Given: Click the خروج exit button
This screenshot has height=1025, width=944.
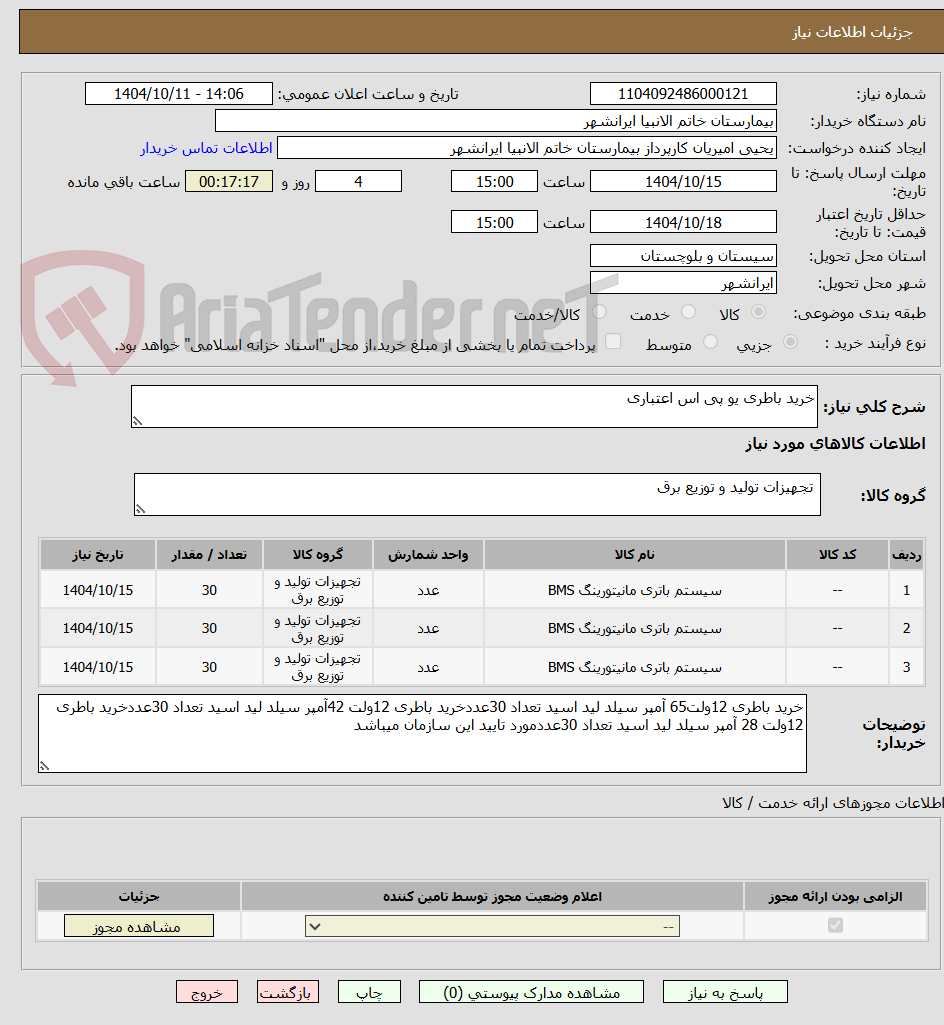Looking at the screenshot, I should (x=207, y=992).
